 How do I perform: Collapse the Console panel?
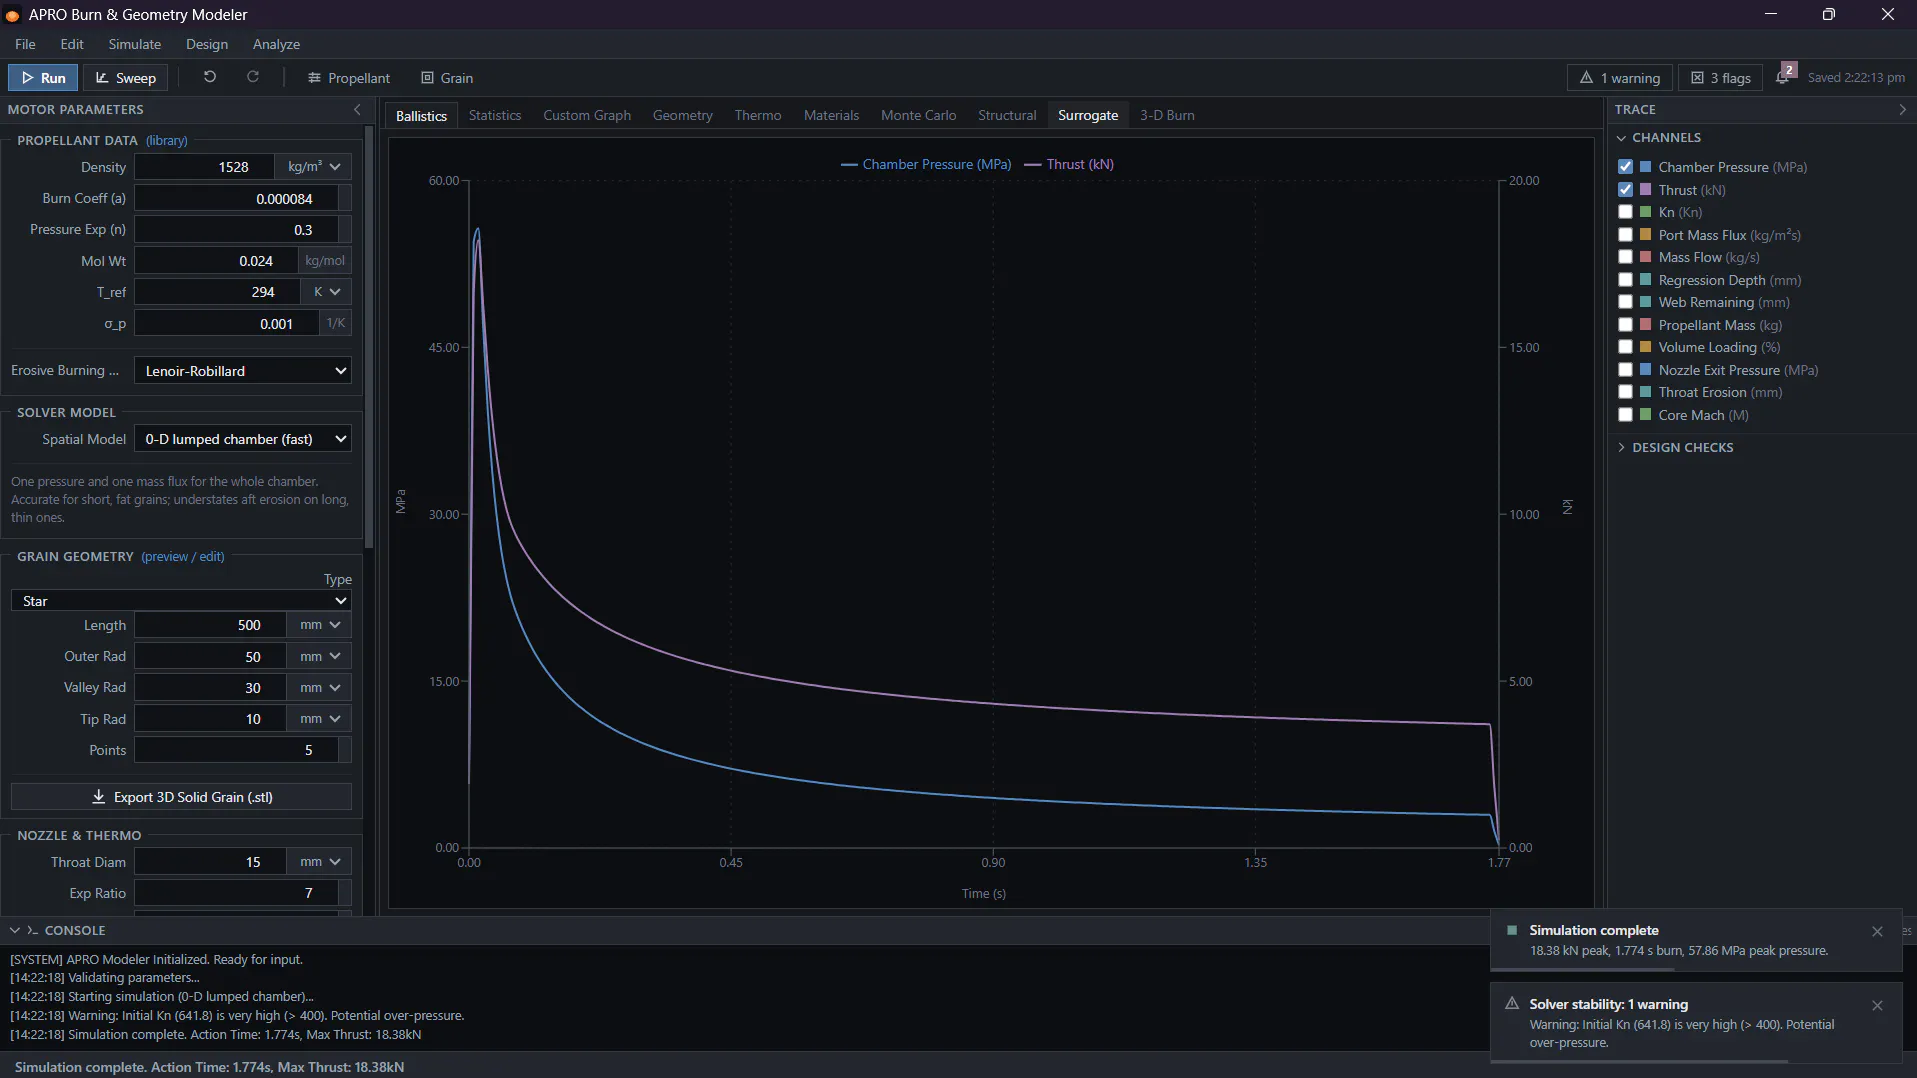coord(15,931)
